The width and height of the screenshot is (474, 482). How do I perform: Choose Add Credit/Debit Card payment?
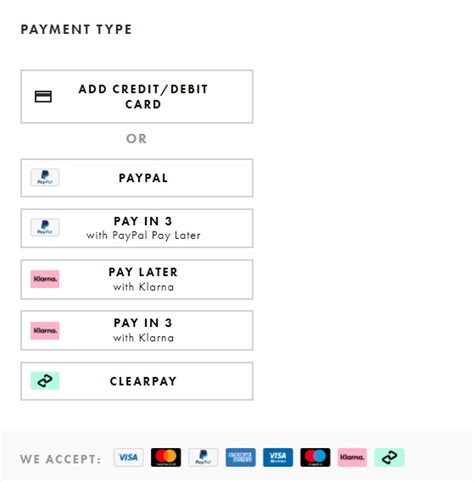[137, 97]
